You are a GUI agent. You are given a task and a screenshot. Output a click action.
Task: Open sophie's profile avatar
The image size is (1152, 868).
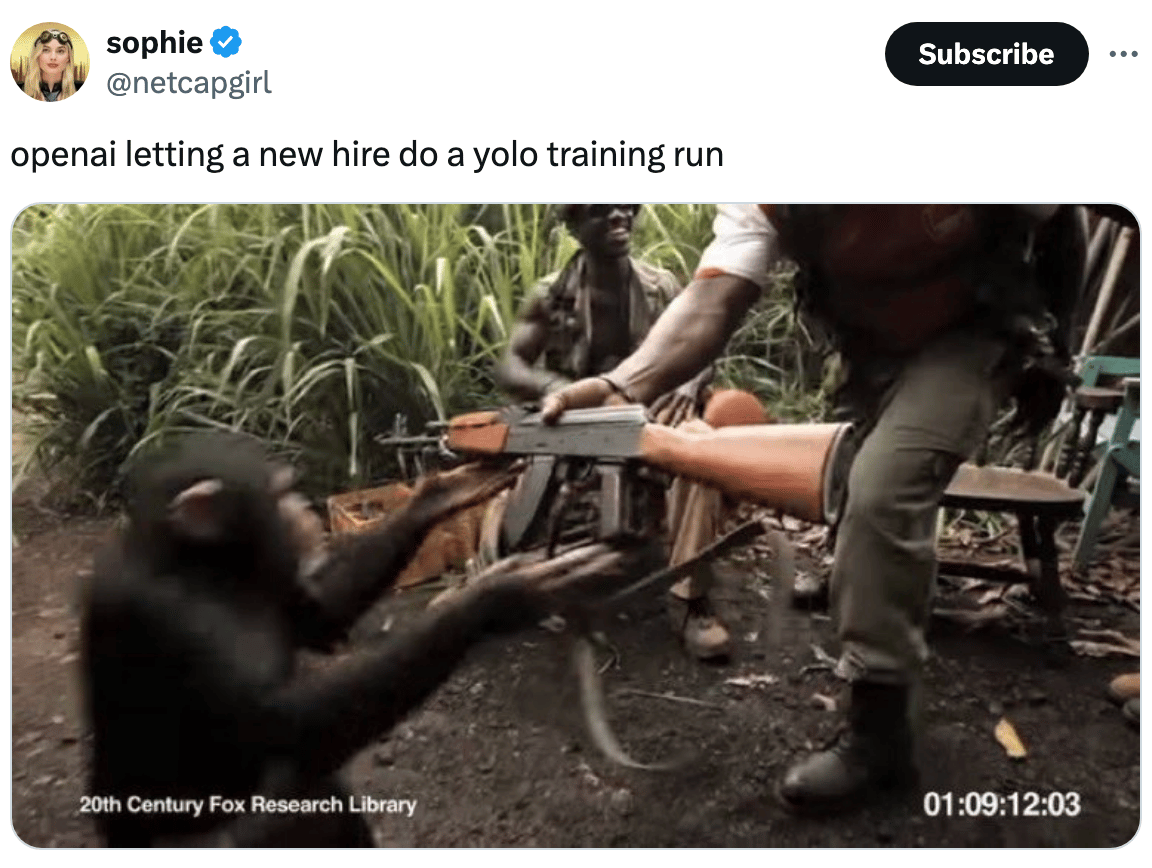49,61
